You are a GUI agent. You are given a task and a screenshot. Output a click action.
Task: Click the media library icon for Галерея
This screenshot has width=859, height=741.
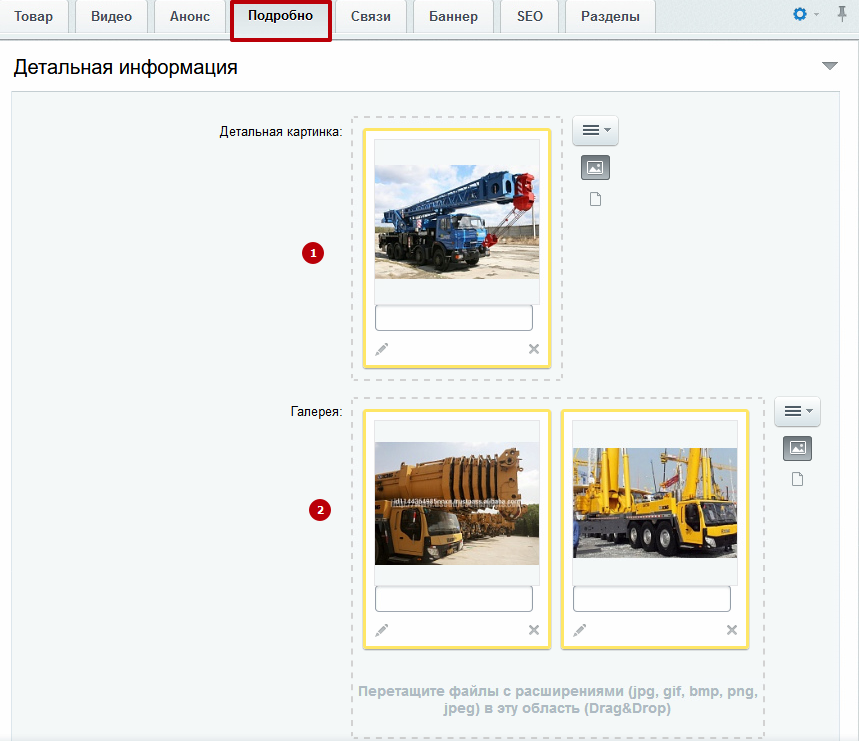[x=797, y=449]
